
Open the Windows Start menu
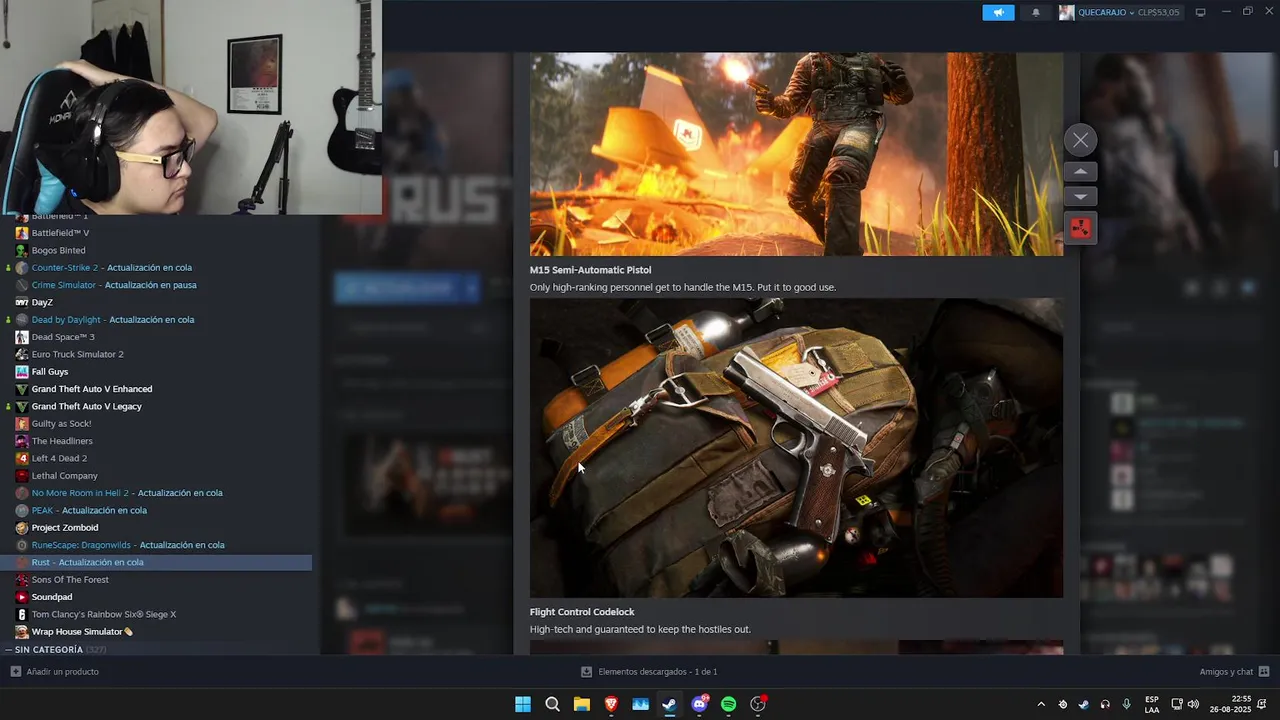coord(523,704)
